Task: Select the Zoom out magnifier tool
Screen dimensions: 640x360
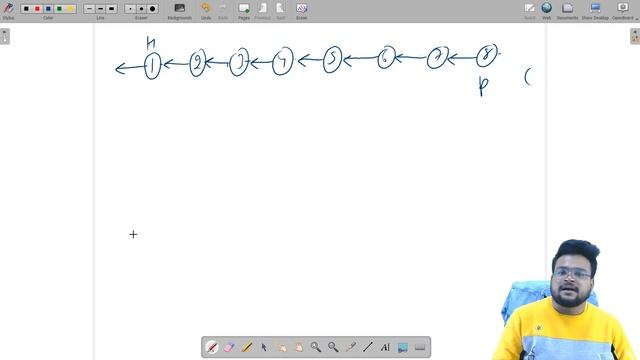Action: (333, 347)
